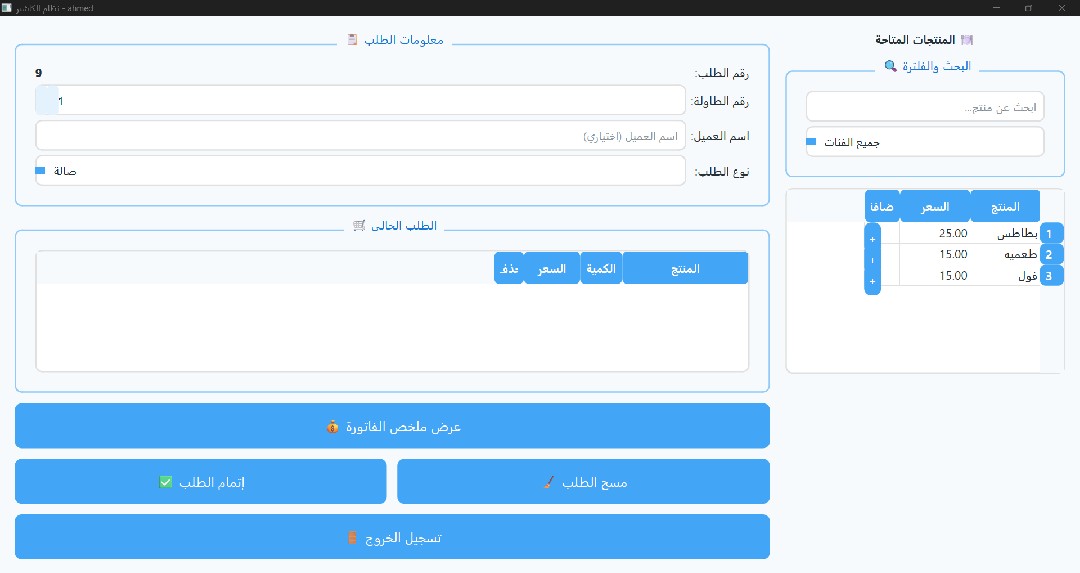Viewport: 1080px width, 573px height.
Task: Click عرض ملخص الفاتورة button
Action: tap(392, 426)
